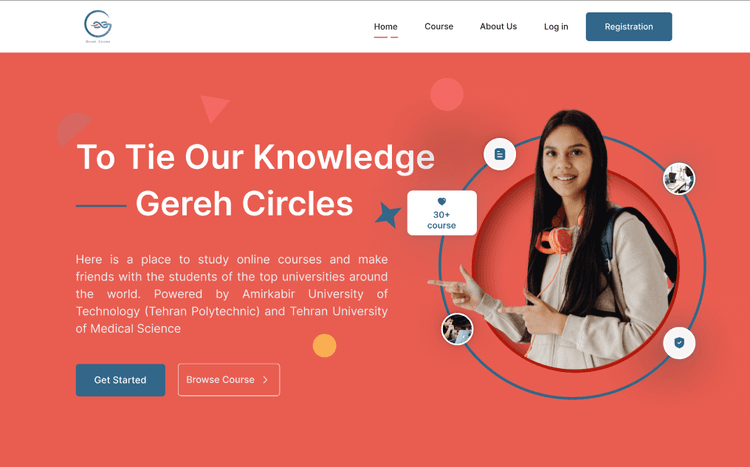Click the Browse Course button

pyautogui.click(x=229, y=380)
